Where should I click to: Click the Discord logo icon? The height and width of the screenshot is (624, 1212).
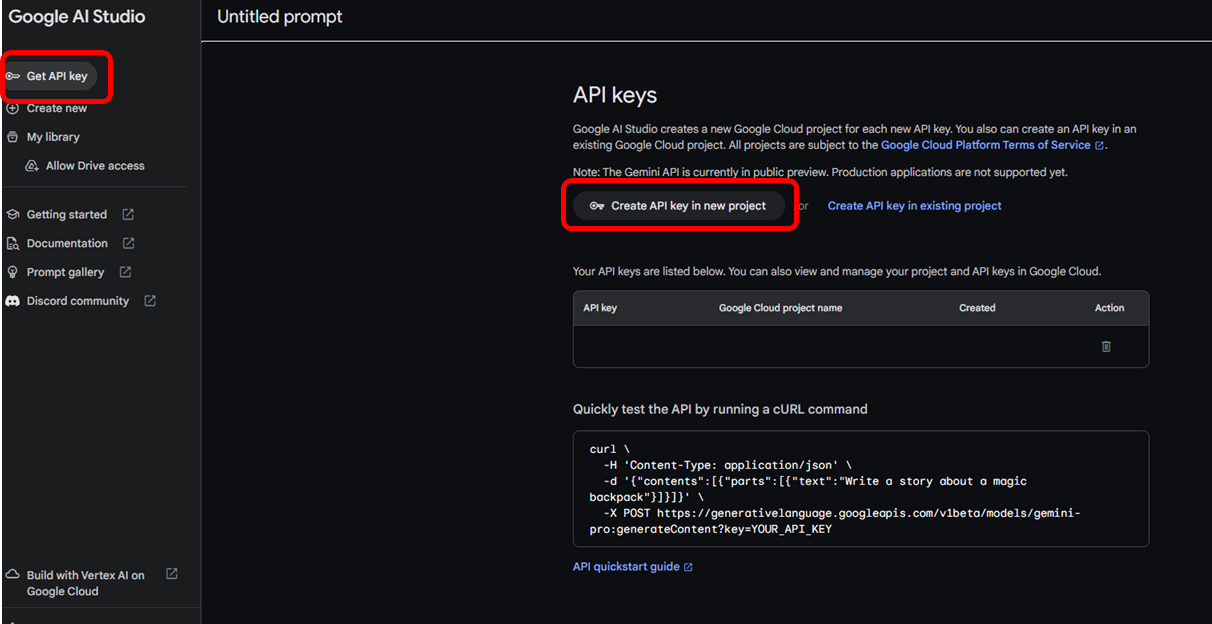click(x=13, y=301)
